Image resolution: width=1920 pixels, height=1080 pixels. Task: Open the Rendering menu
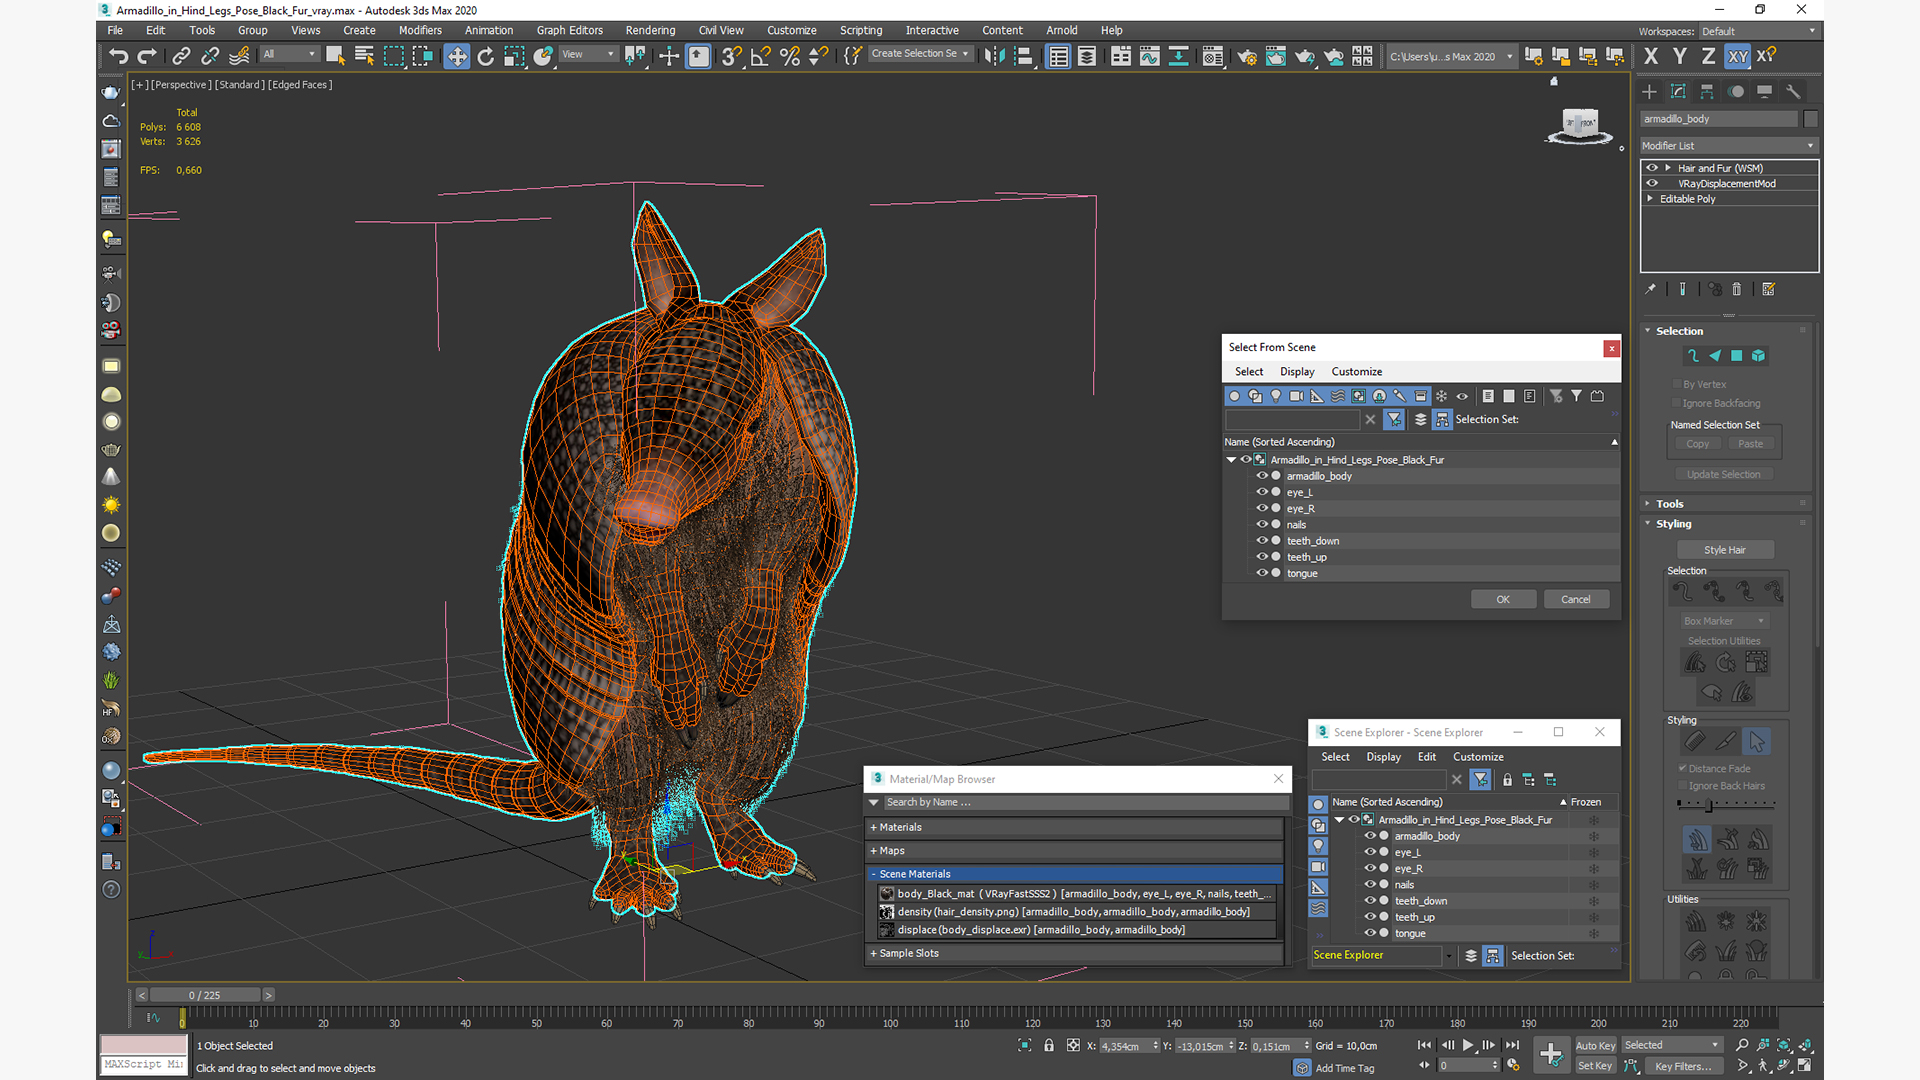(x=650, y=30)
